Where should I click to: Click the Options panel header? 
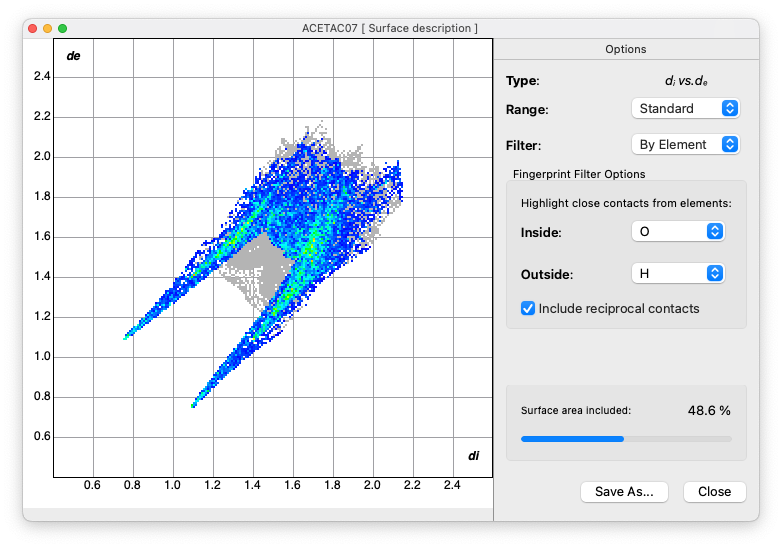[x=626, y=49]
